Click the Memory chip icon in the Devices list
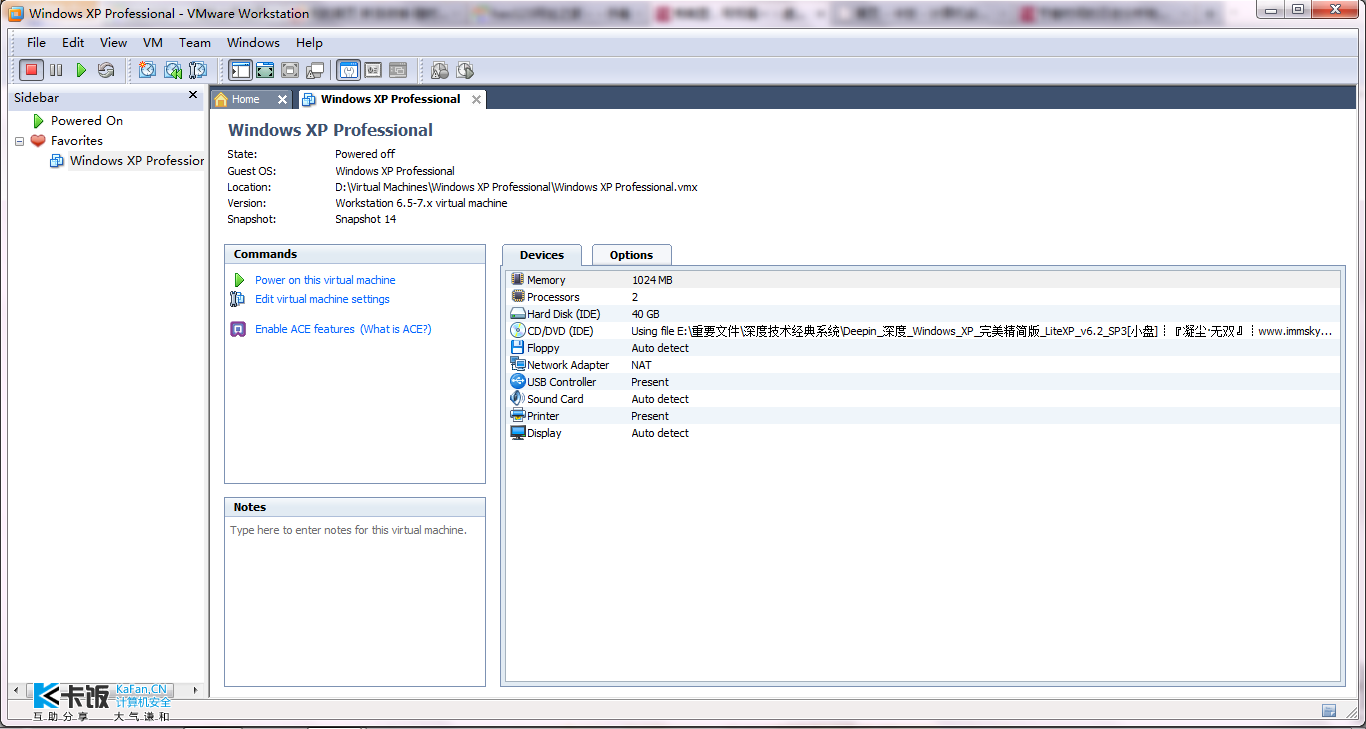The width and height of the screenshot is (1366, 729). coord(518,280)
